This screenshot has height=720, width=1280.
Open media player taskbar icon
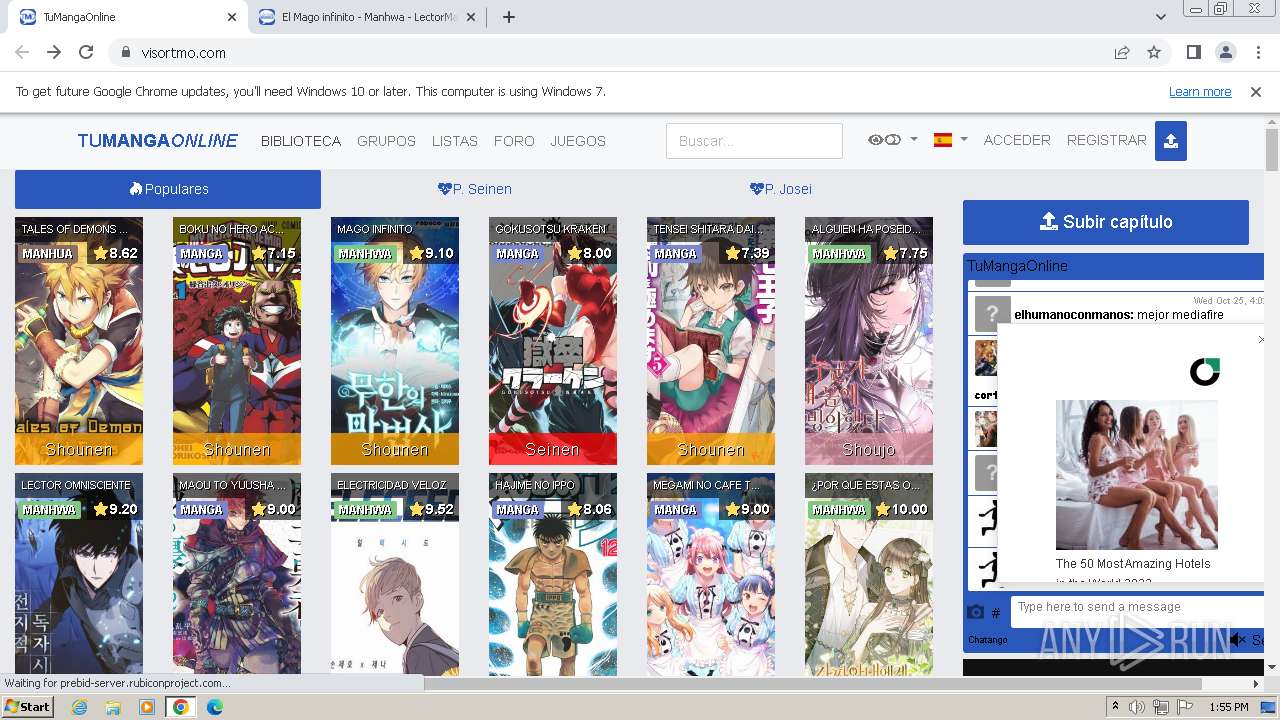tap(147, 707)
